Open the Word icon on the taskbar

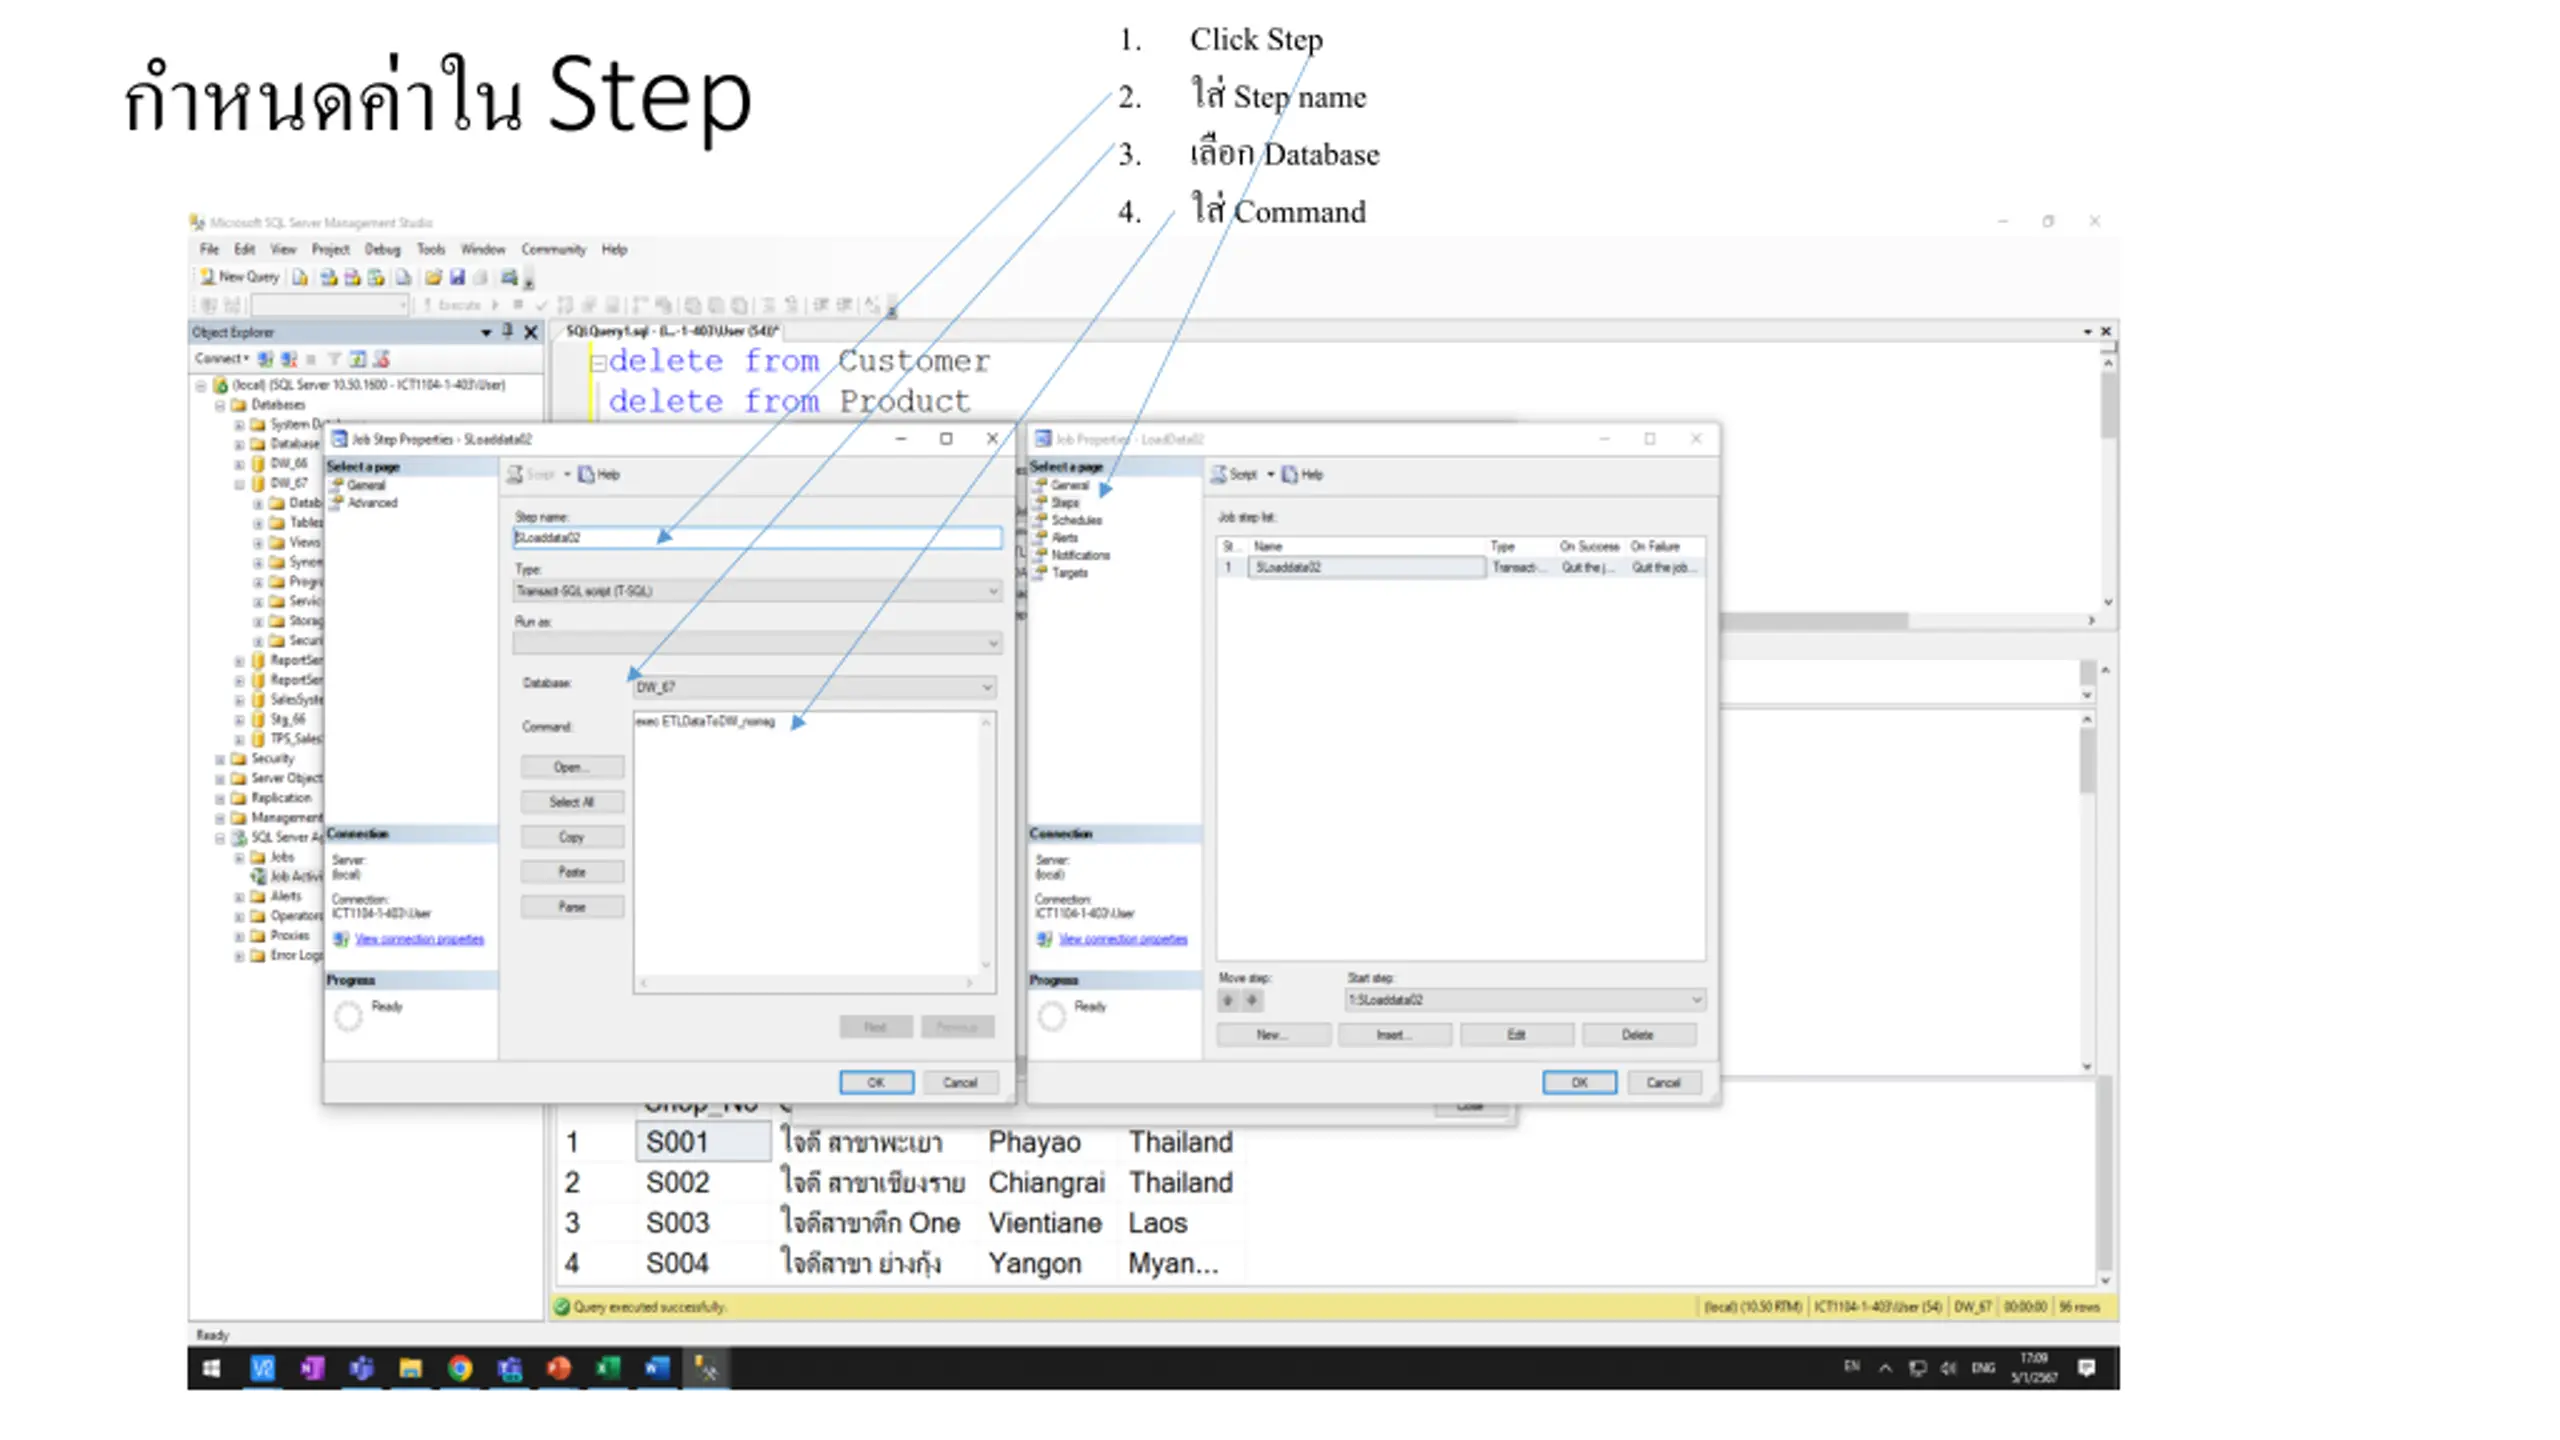coord(656,1368)
